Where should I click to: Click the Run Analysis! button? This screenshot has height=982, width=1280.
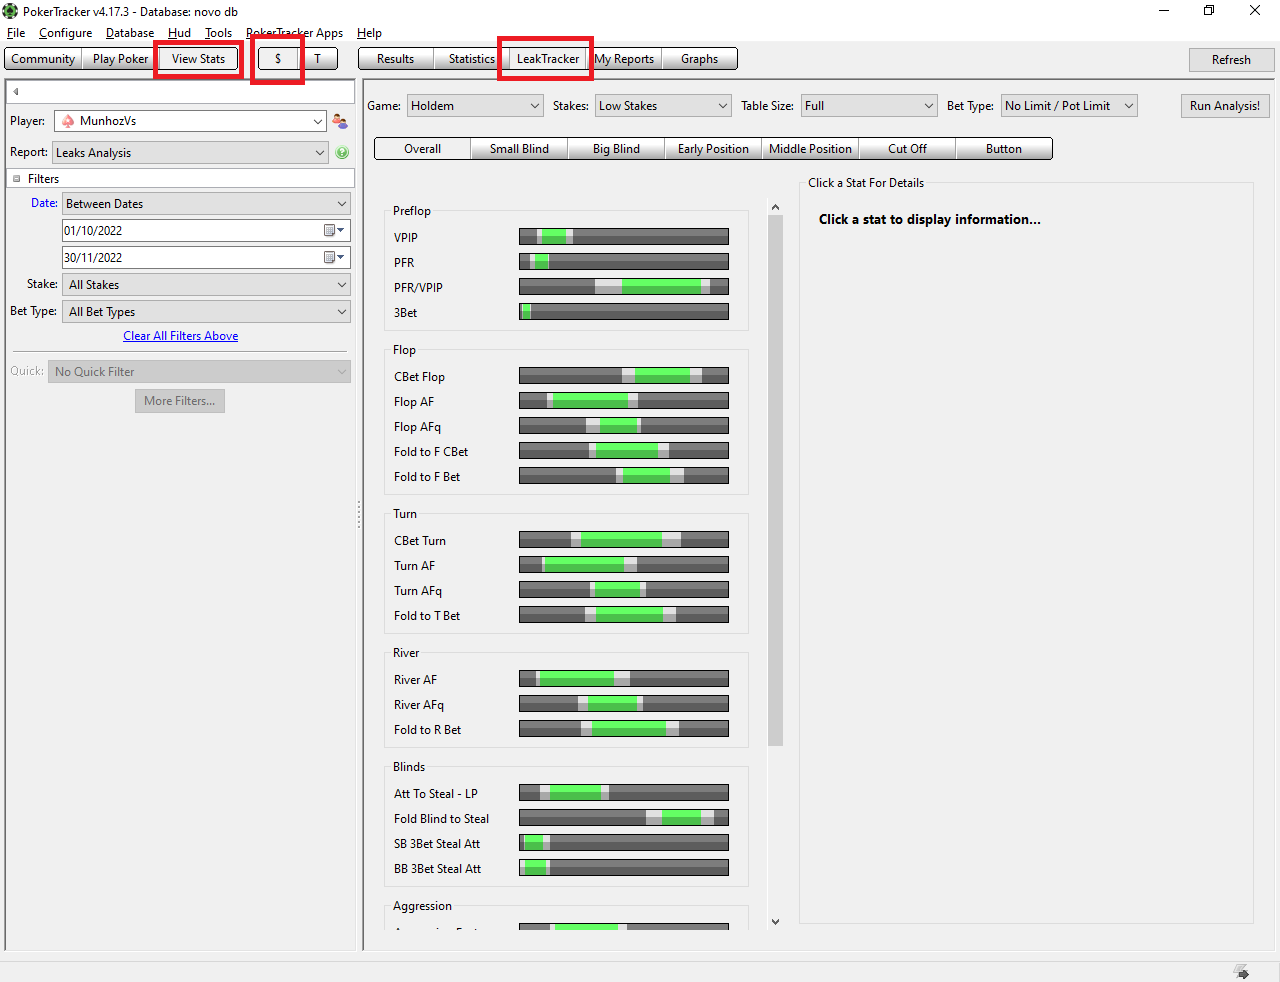[x=1225, y=106]
